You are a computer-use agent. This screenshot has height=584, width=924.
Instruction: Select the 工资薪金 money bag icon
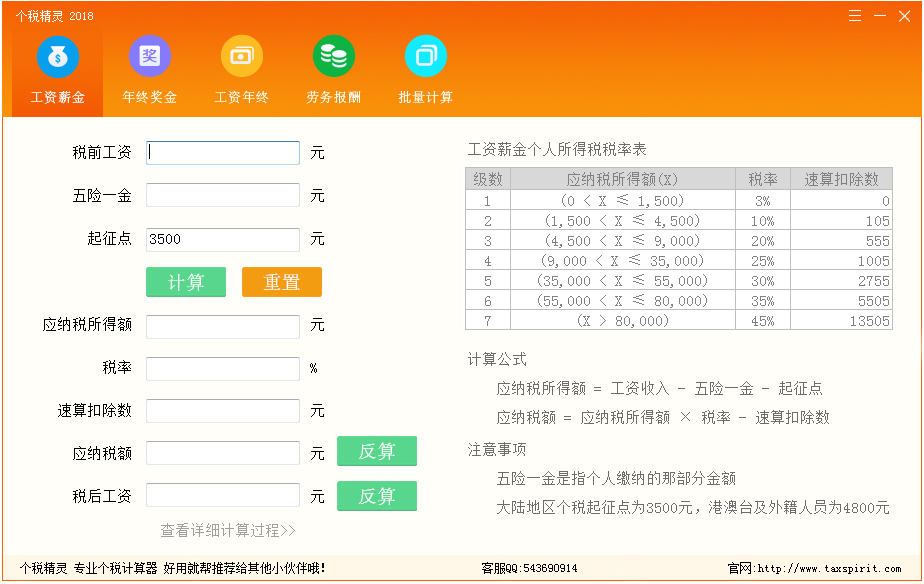(x=57, y=56)
